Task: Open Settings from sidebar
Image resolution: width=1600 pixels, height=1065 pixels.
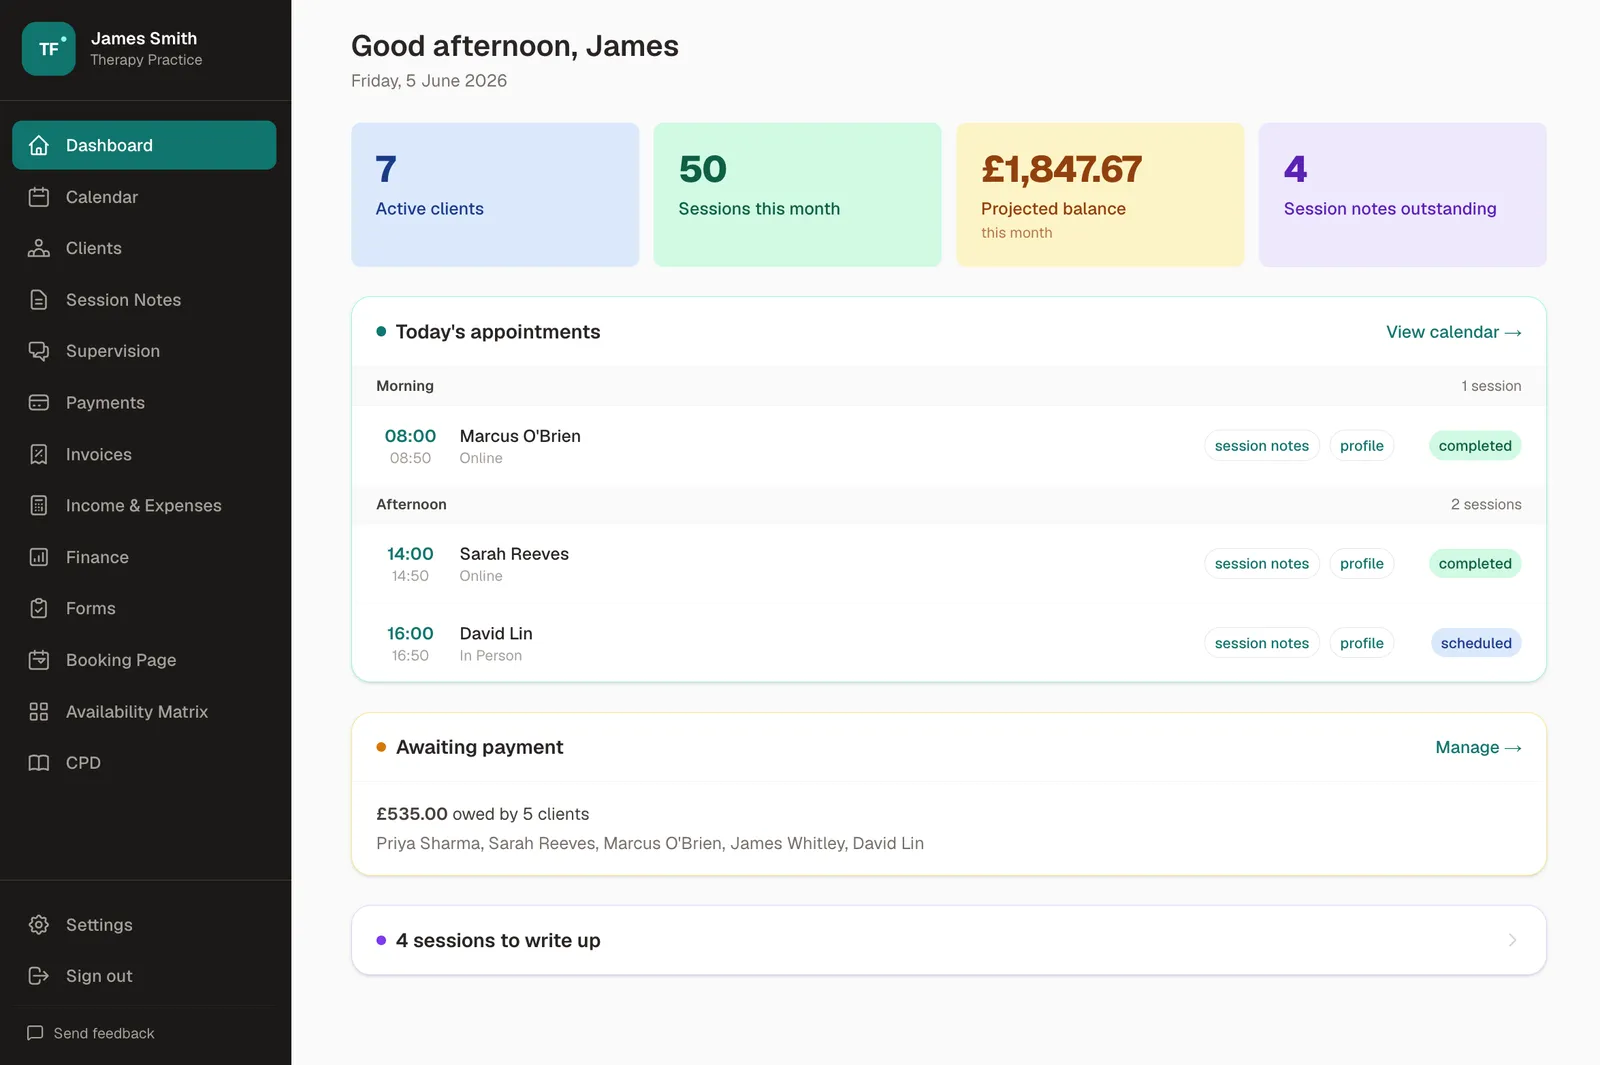Action: click(x=144, y=925)
